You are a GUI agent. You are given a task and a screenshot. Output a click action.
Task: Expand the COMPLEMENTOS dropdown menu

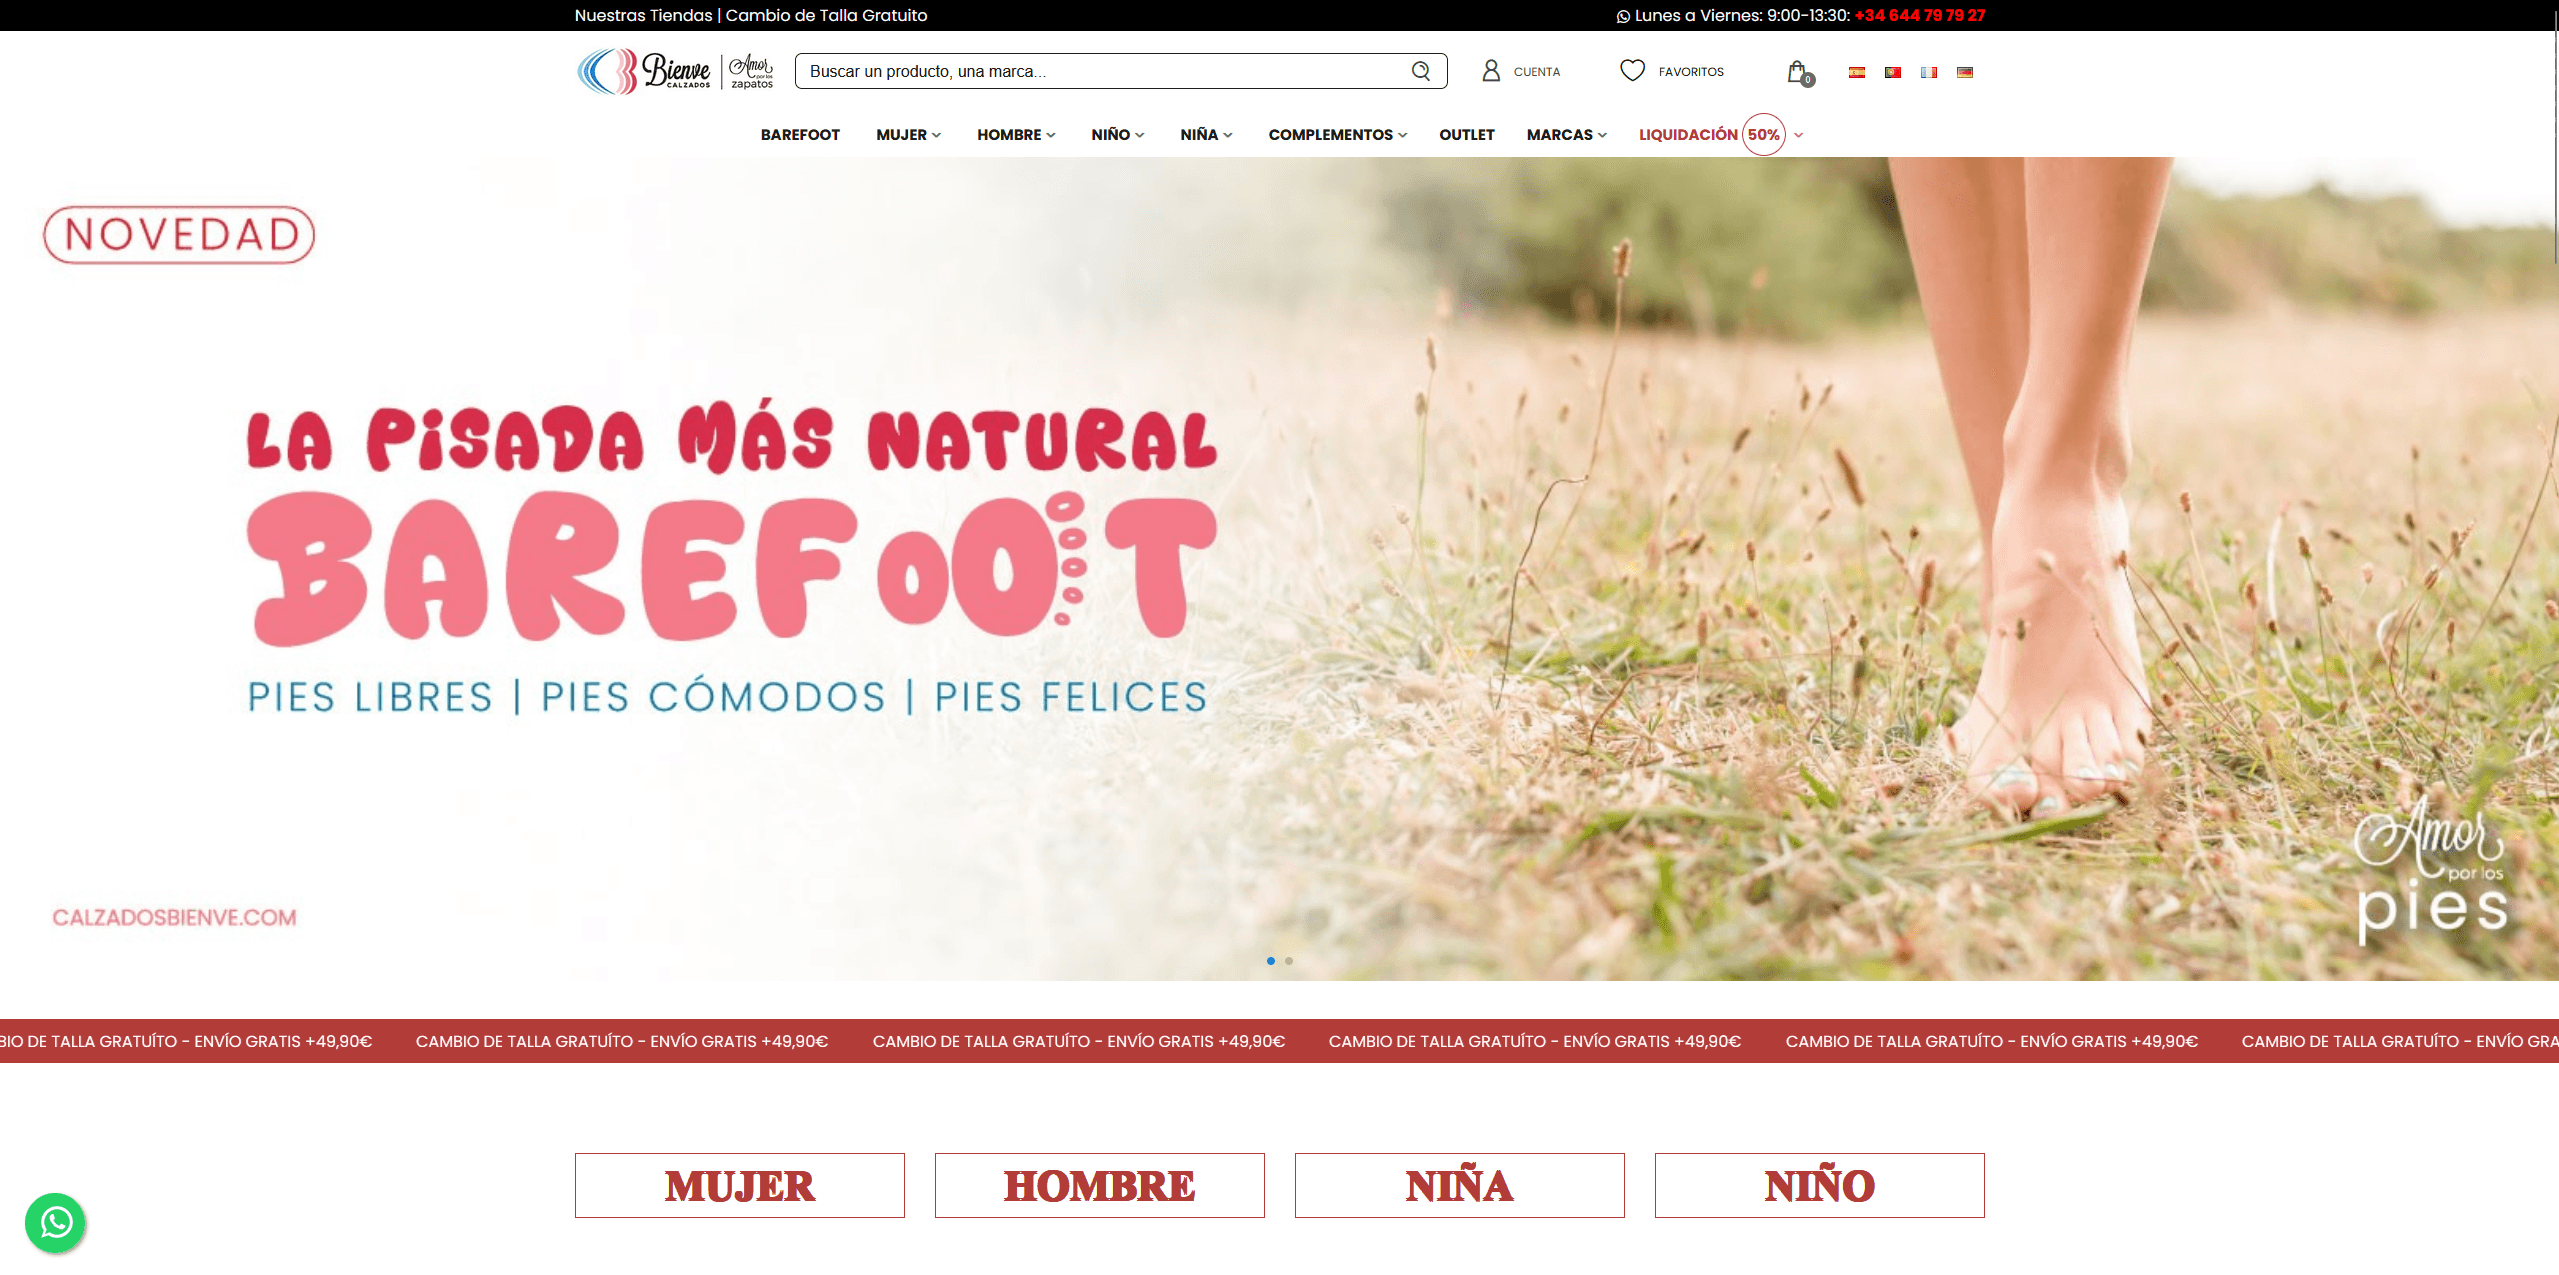point(1337,135)
